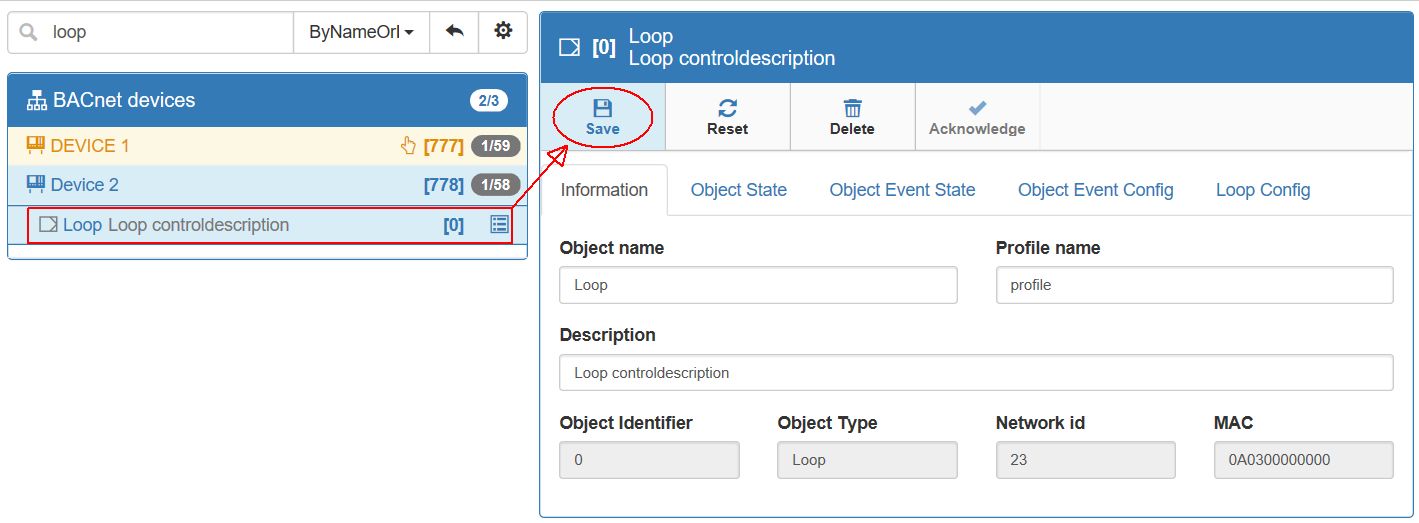Image resolution: width=1419 pixels, height=523 pixels.
Task: Switch to the Object State tab
Action: click(738, 190)
